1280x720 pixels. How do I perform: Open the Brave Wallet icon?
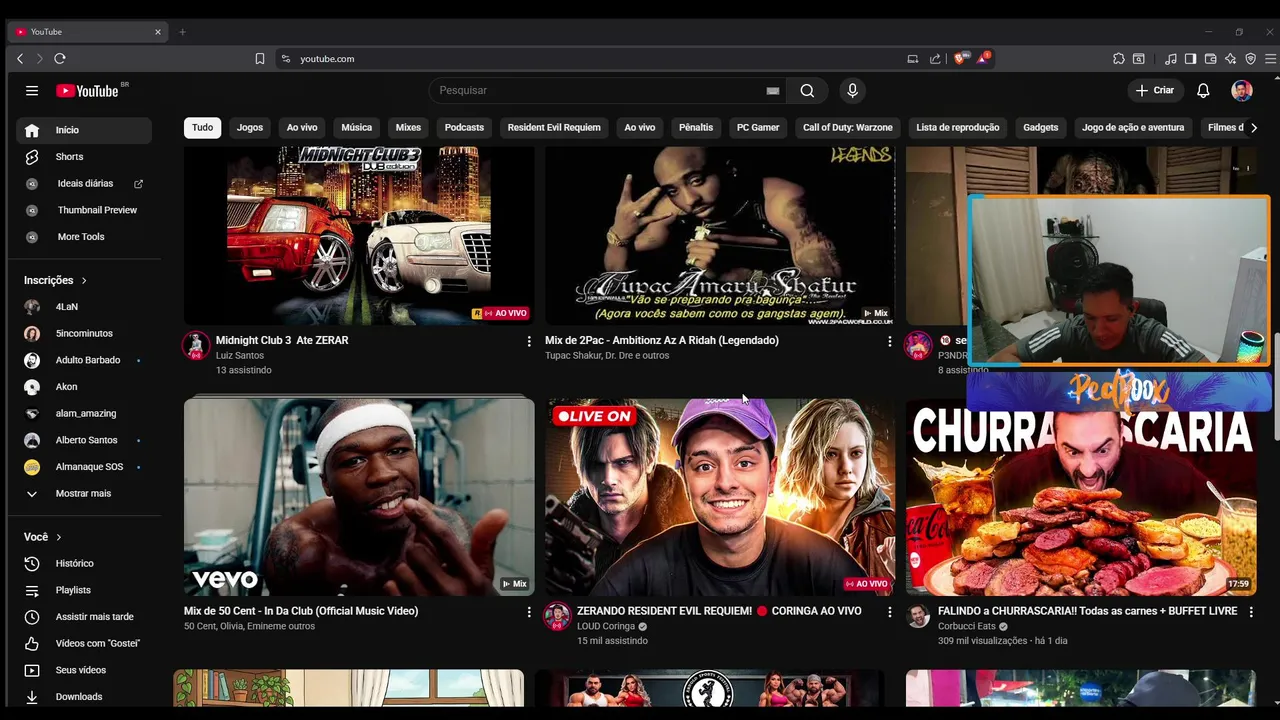1210,59
